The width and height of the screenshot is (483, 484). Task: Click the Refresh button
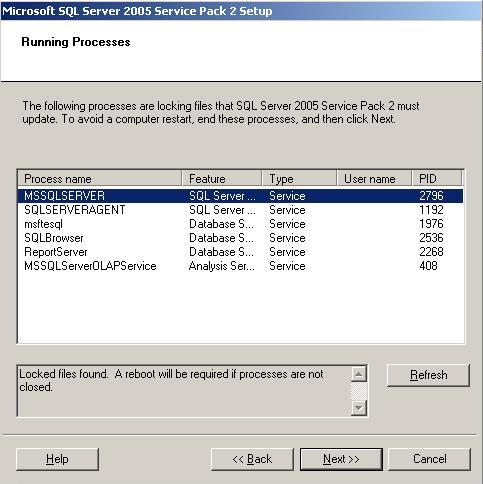pyautogui.click(x=428, y=375)
